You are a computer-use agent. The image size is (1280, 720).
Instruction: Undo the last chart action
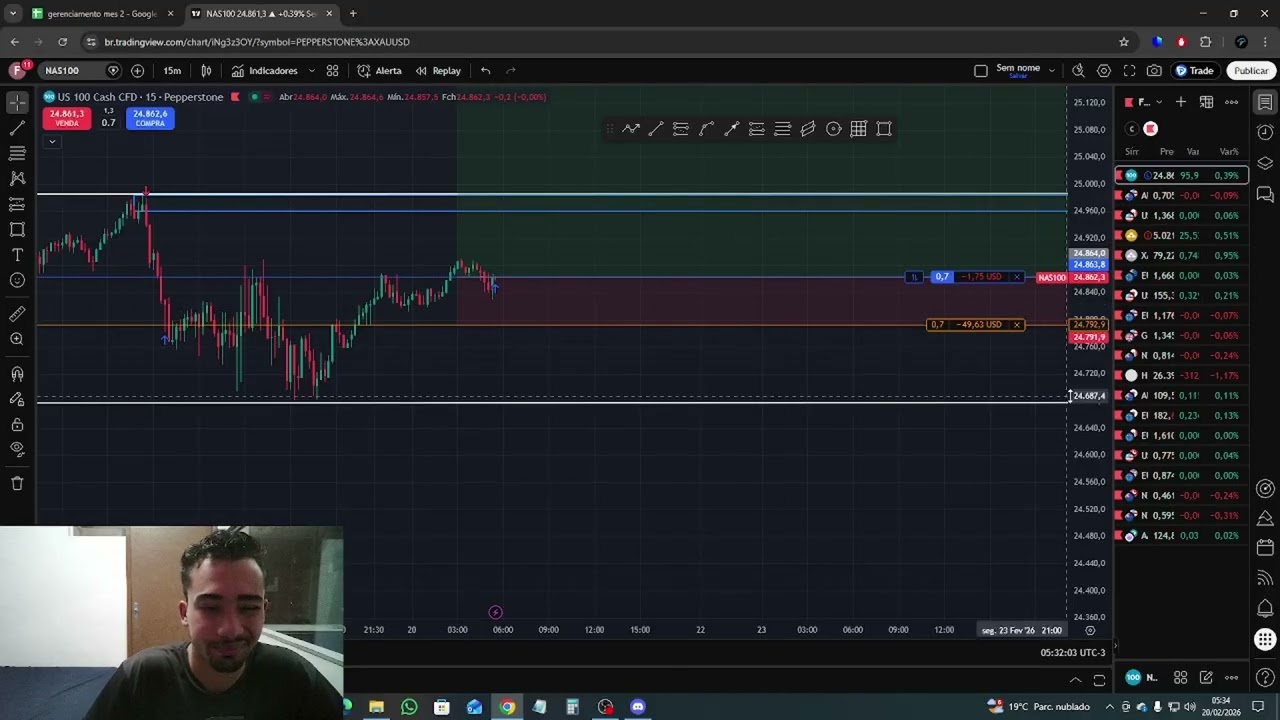(485, 71)
